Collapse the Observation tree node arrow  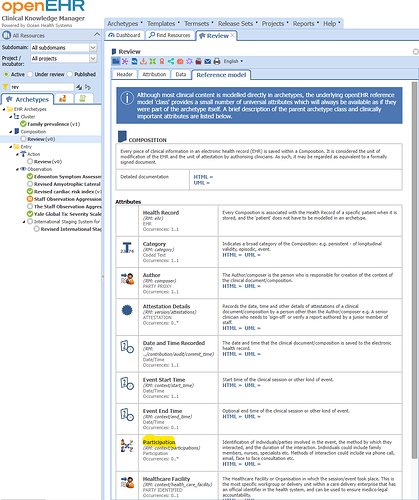[x=17, y=169]
